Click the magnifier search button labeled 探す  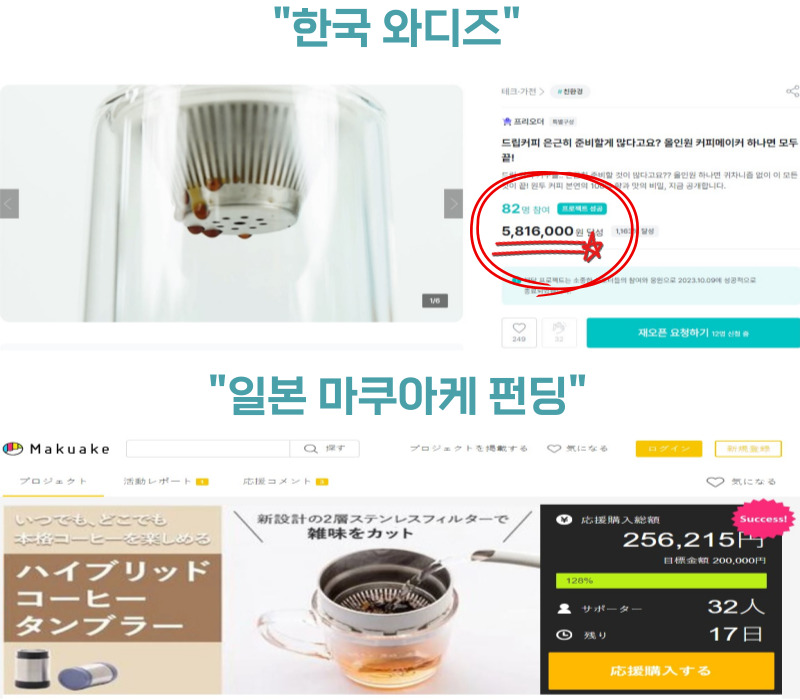point(324,448)
